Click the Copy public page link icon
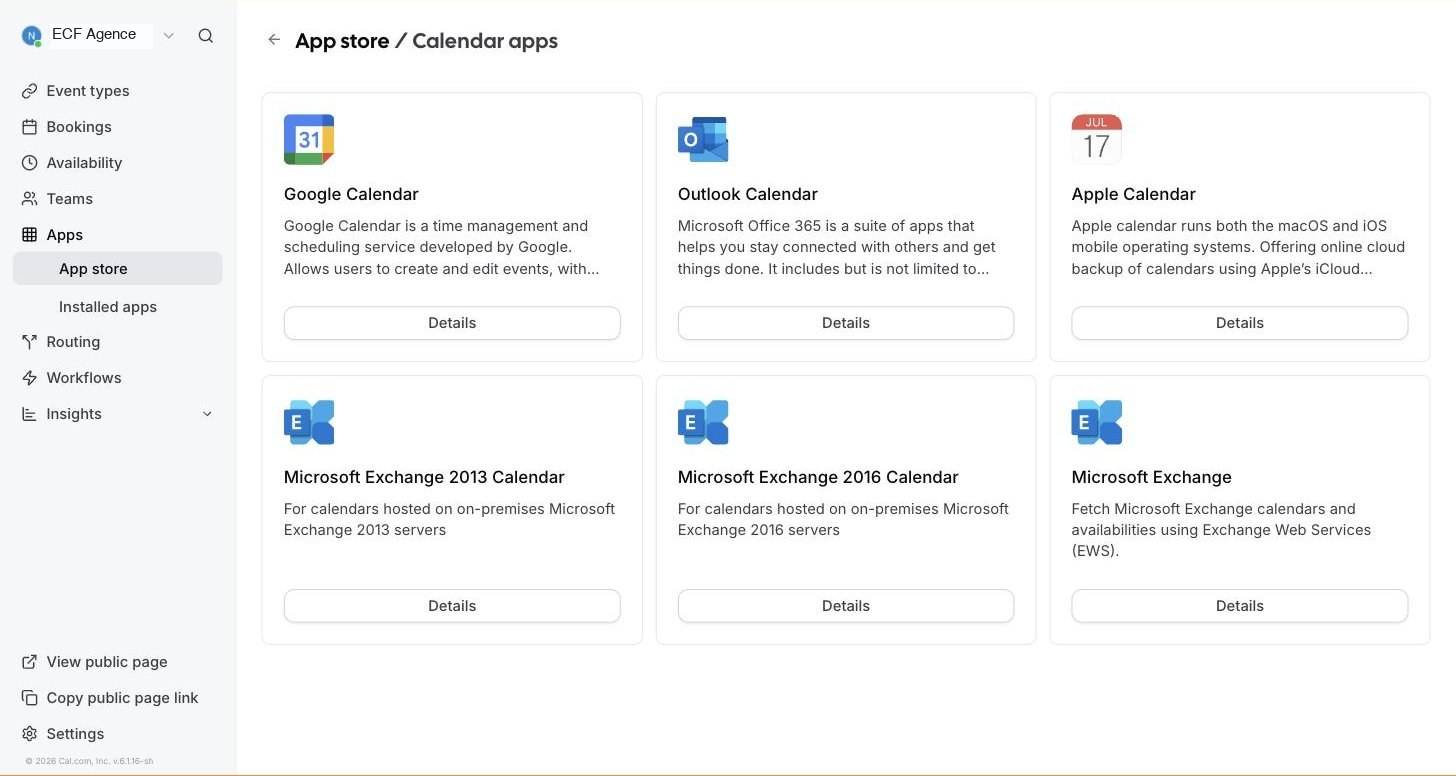The width and height of the screenshot is (1456, 776). click(x=30, y=698)
